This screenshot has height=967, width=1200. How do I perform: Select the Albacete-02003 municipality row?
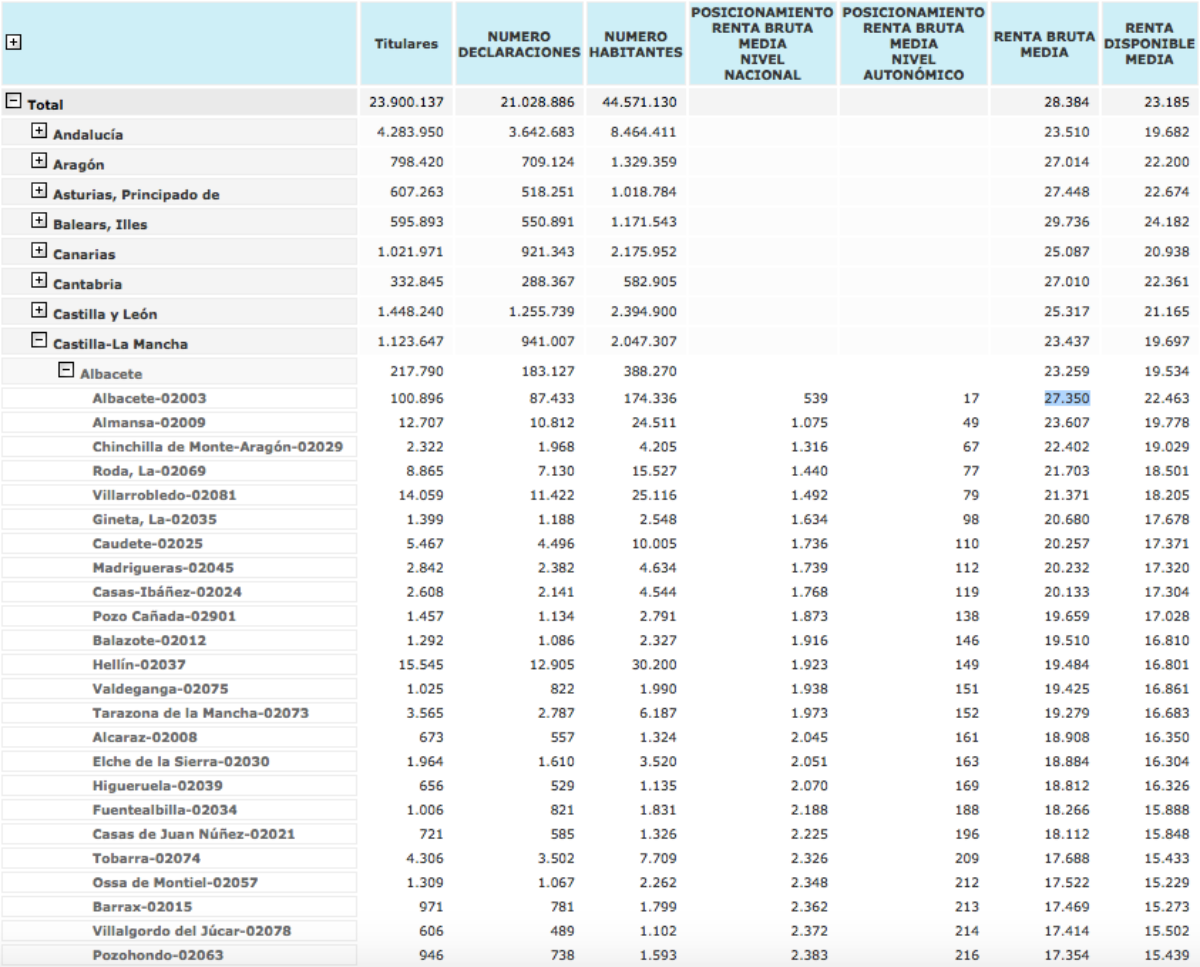[180, 398]
